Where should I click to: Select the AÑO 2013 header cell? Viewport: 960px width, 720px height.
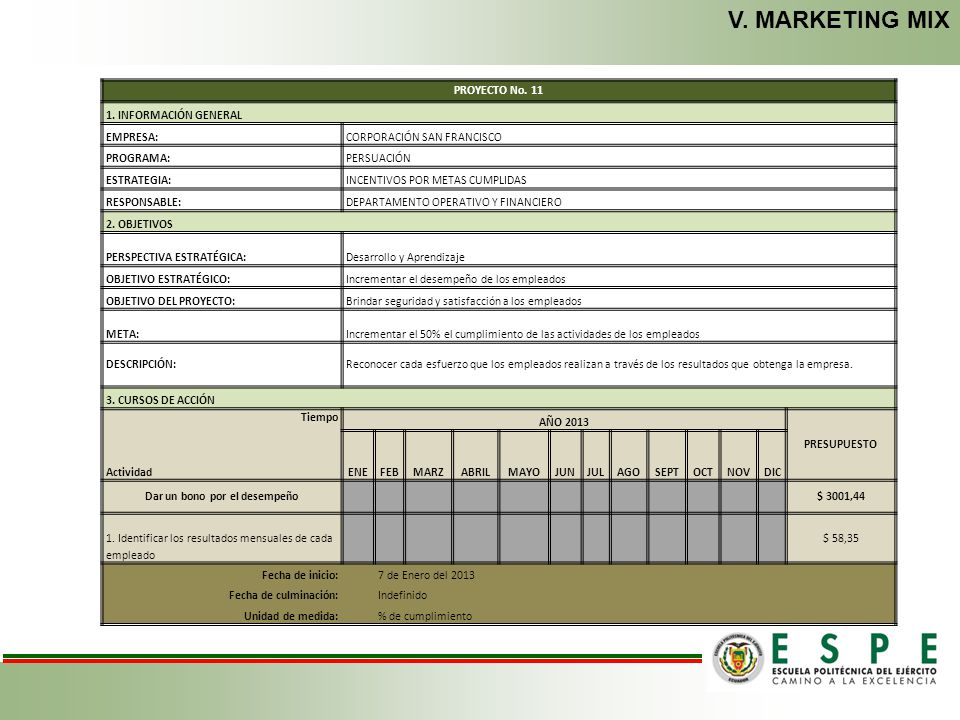coord(564,421)
